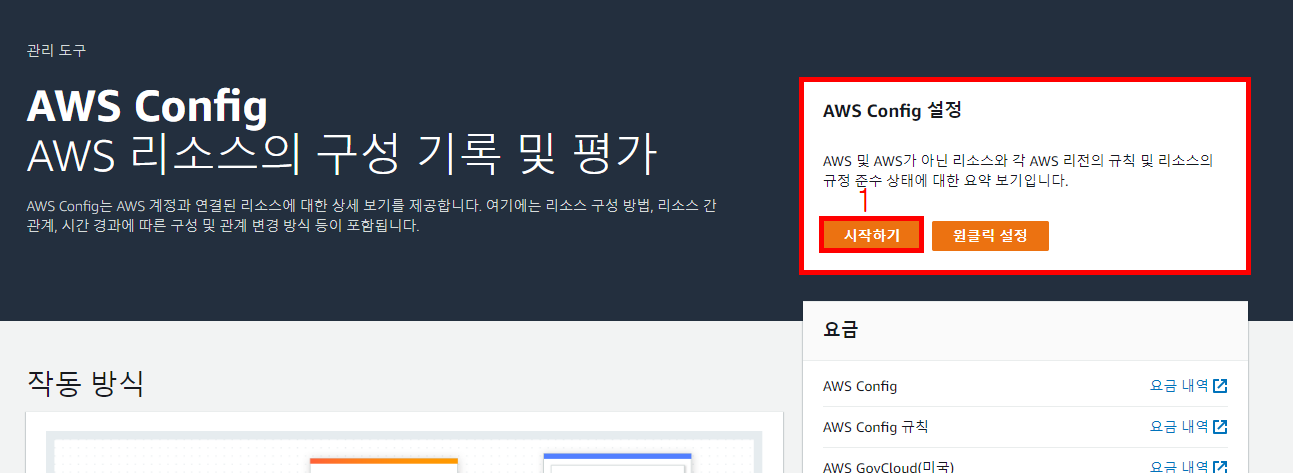The height and width of the screenshot is (473, 1293).
Task: Click the 관리 도구 breadcrumb text
Action: (x=56, y=50)
